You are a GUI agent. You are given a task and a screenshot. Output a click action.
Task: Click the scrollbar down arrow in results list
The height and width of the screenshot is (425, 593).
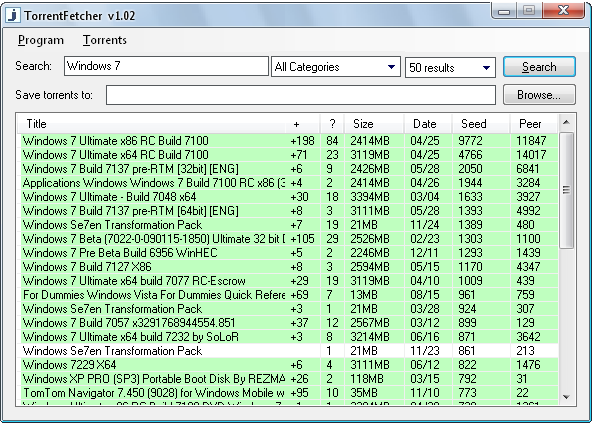[x=566, y=397]
